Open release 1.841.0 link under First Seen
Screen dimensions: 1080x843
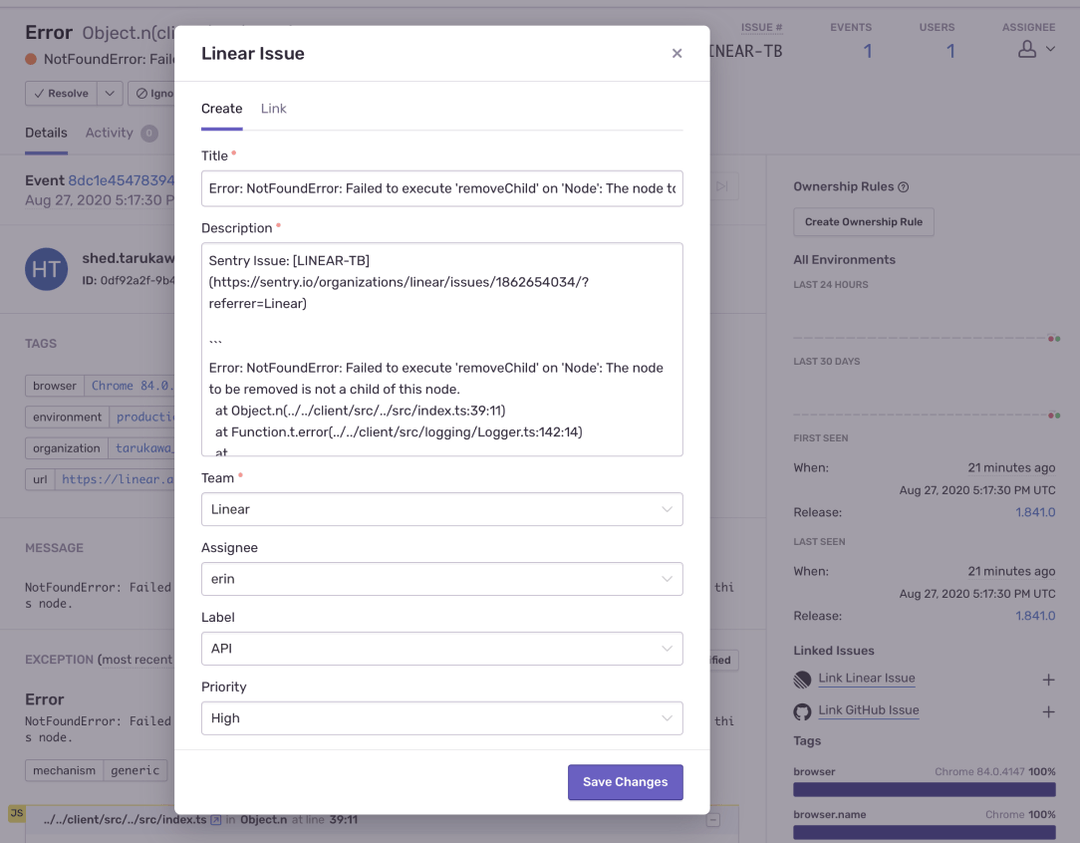click(1035, 512)
